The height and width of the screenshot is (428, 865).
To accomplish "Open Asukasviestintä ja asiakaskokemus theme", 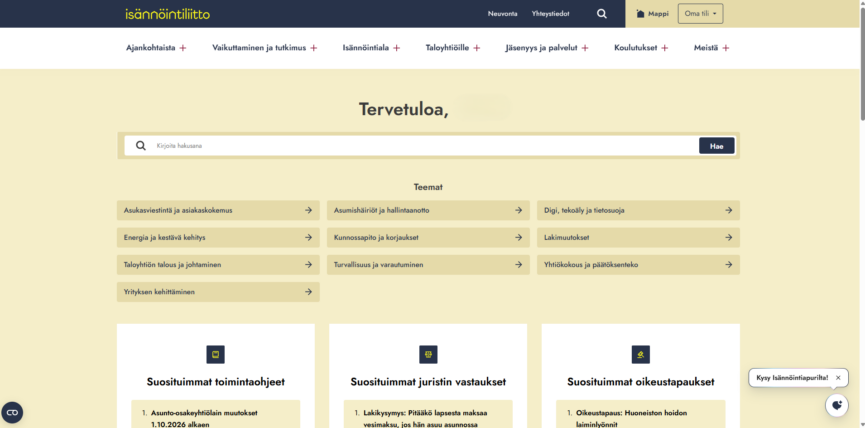I will coord(218,210).
